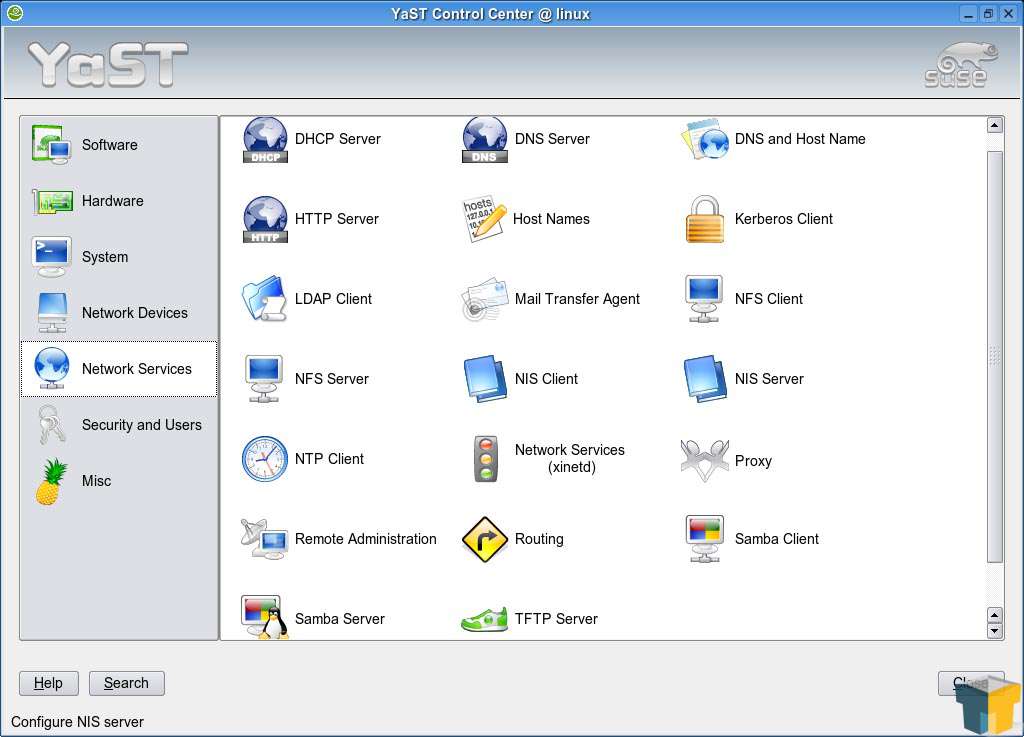Image resolution: width=1024 pixels, height=737 pixels.
Task: Click the Search button
Action: click(x=127, y=683)
